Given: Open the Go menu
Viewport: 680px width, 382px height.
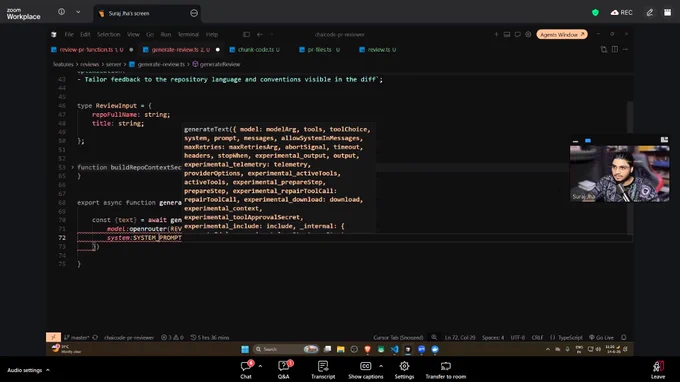Looking at the screenshot, I should pyautogui.click(x=150, y=34).
